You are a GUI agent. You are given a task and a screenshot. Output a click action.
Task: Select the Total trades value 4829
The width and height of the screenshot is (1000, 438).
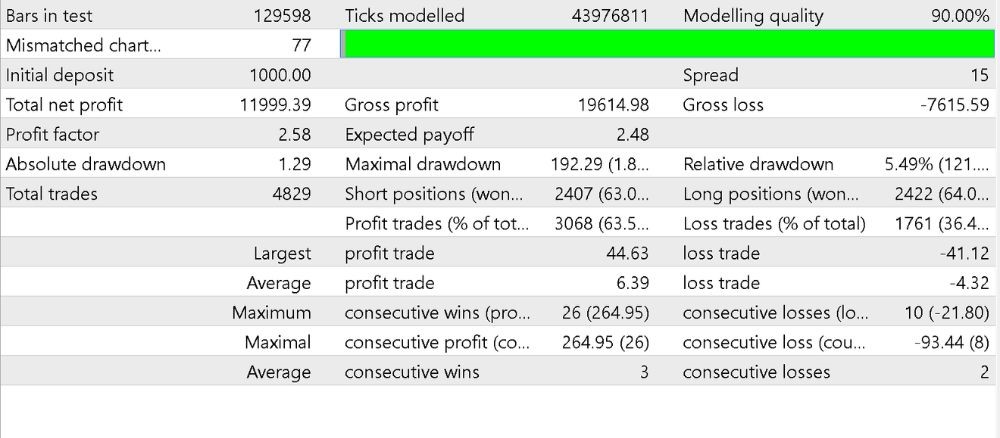pyautogui.click(x=291, y=194)
